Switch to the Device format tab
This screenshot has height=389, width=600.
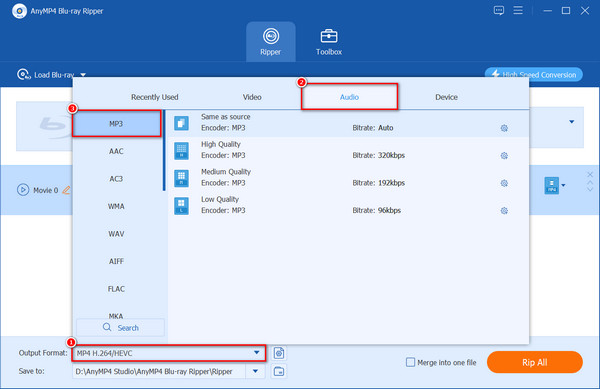[x=446, y=97]
